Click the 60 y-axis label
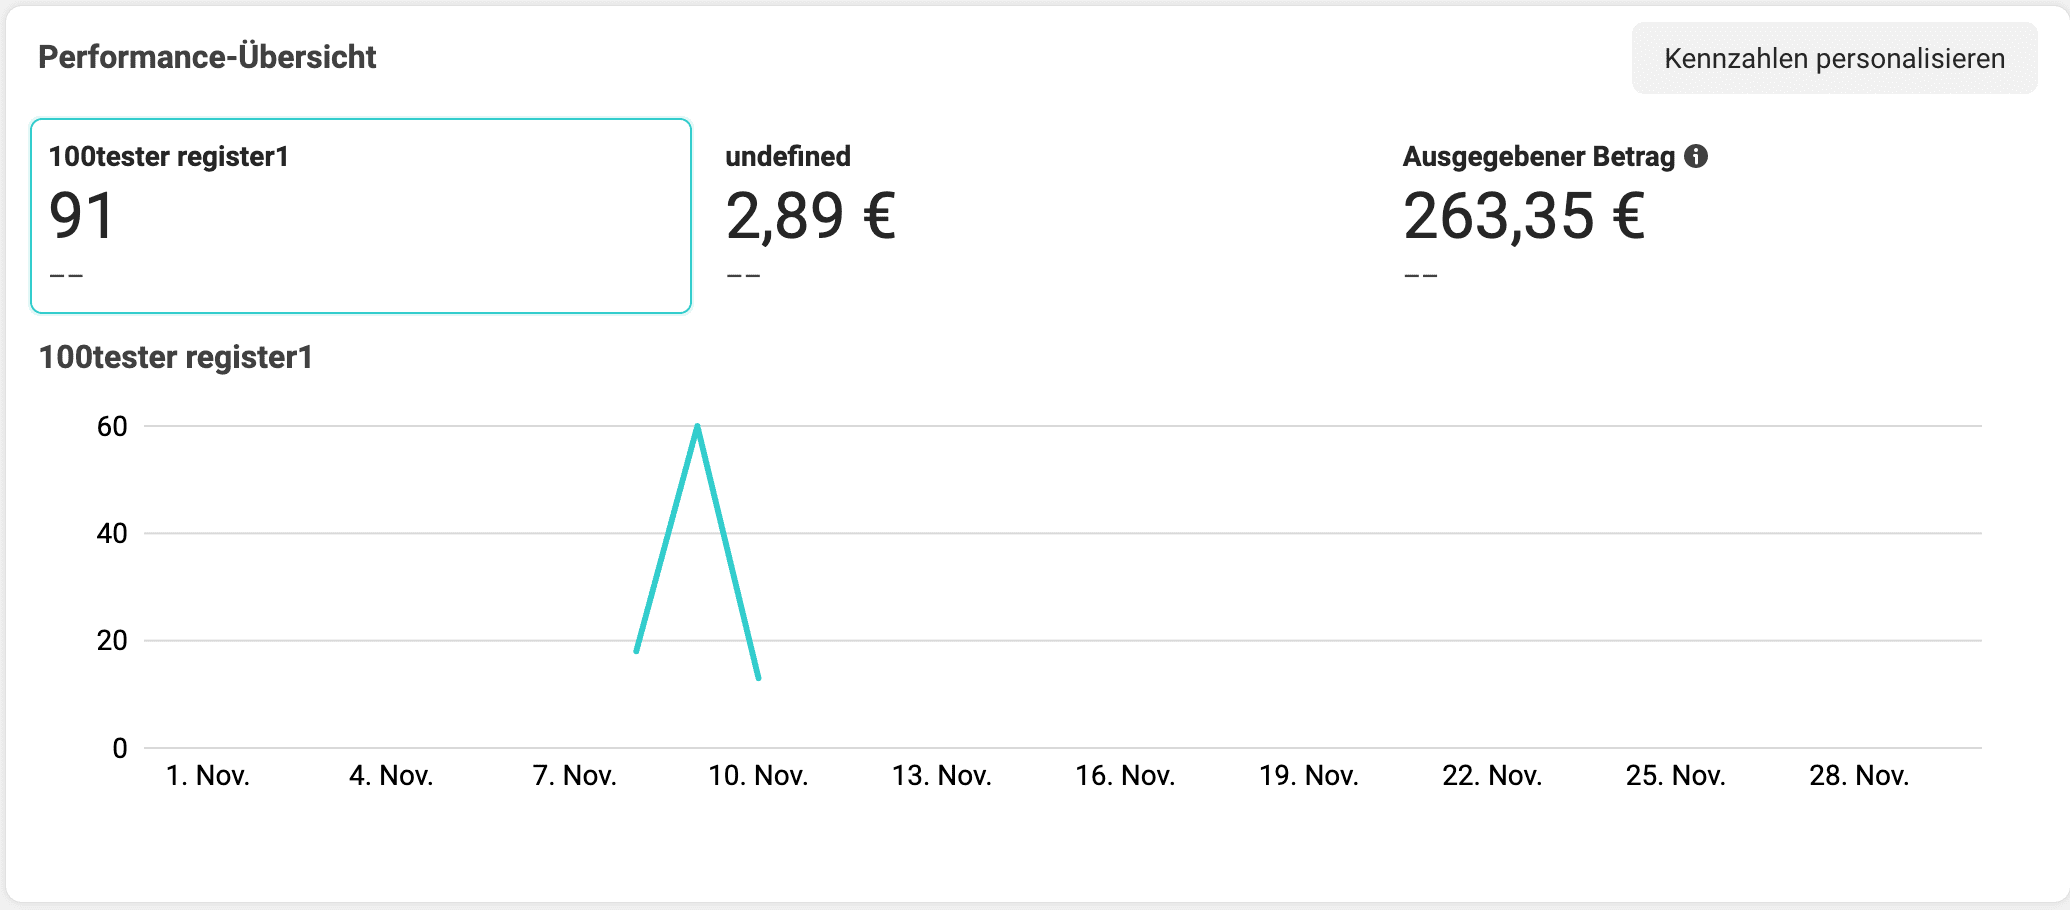 (x=112, y=427)
